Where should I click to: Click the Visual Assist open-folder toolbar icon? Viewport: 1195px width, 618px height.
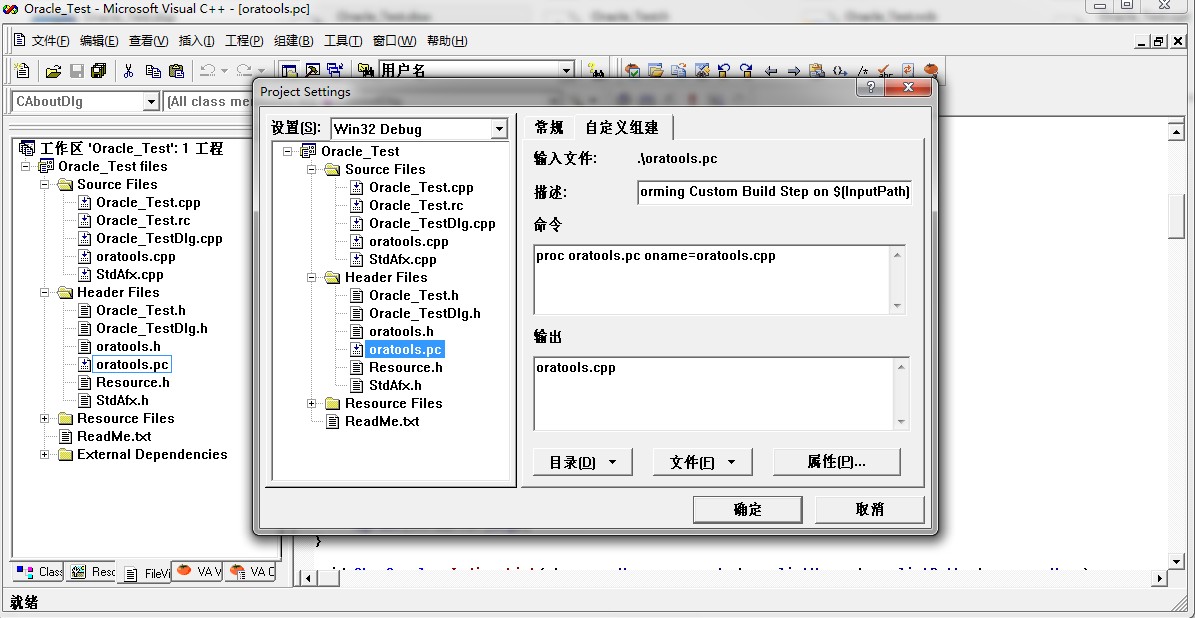pos(655,71)
